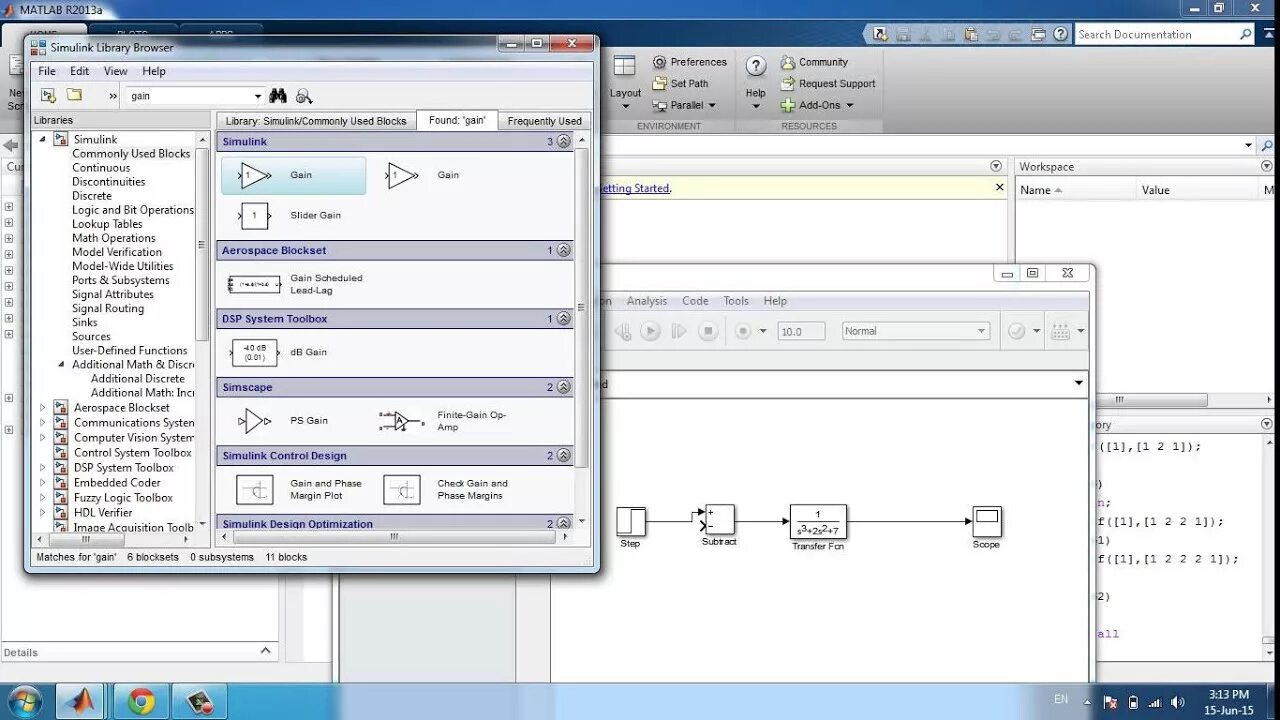Click the Record simulation button
The width and height of the screenshot is (1280, 720).
[x=743, y=331]
